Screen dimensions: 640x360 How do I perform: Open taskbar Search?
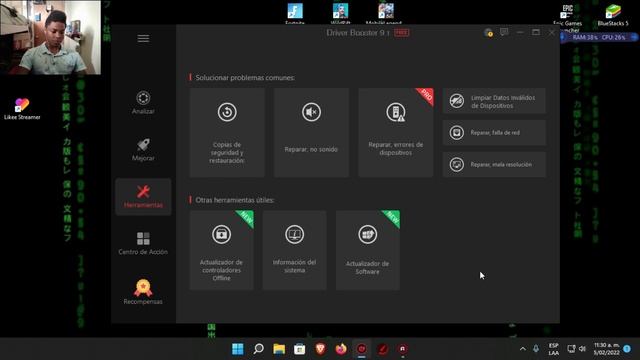258,349
